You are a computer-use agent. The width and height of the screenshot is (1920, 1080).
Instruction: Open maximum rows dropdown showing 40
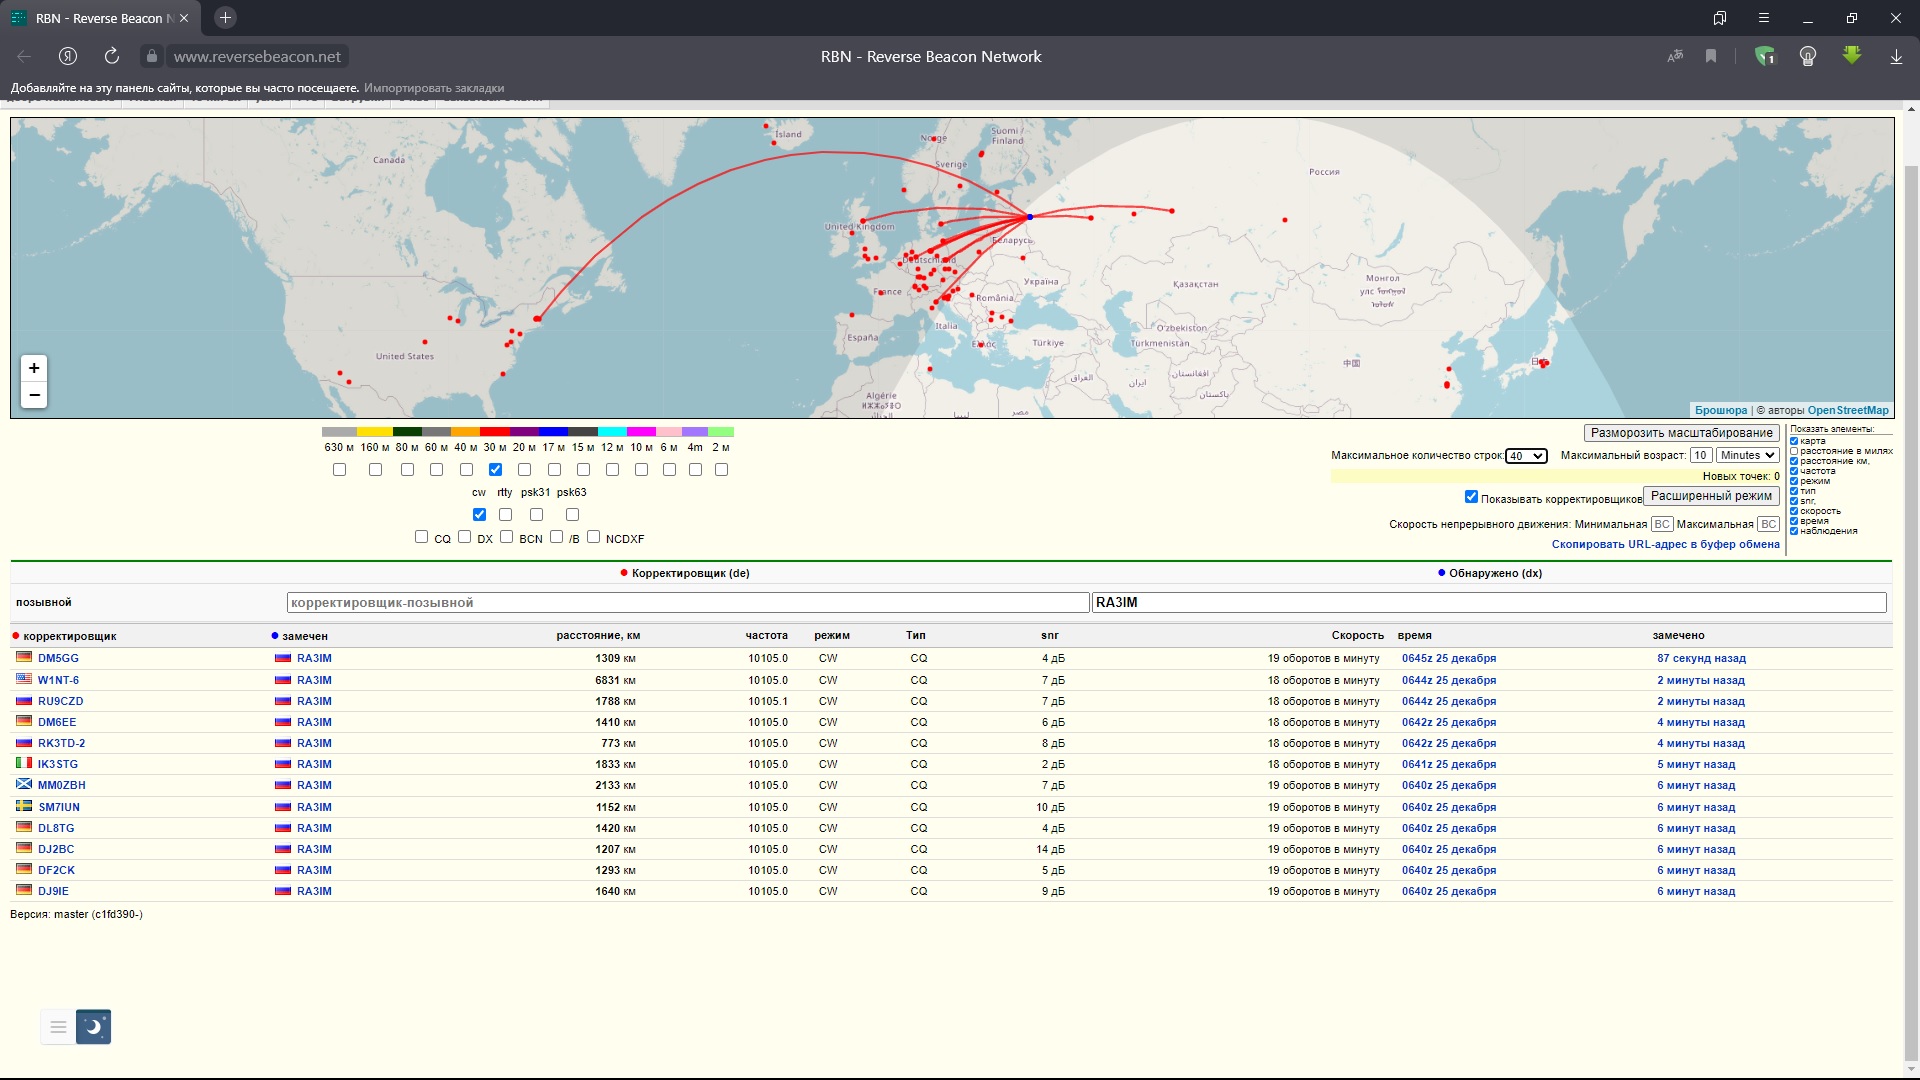click(1526, 456)
